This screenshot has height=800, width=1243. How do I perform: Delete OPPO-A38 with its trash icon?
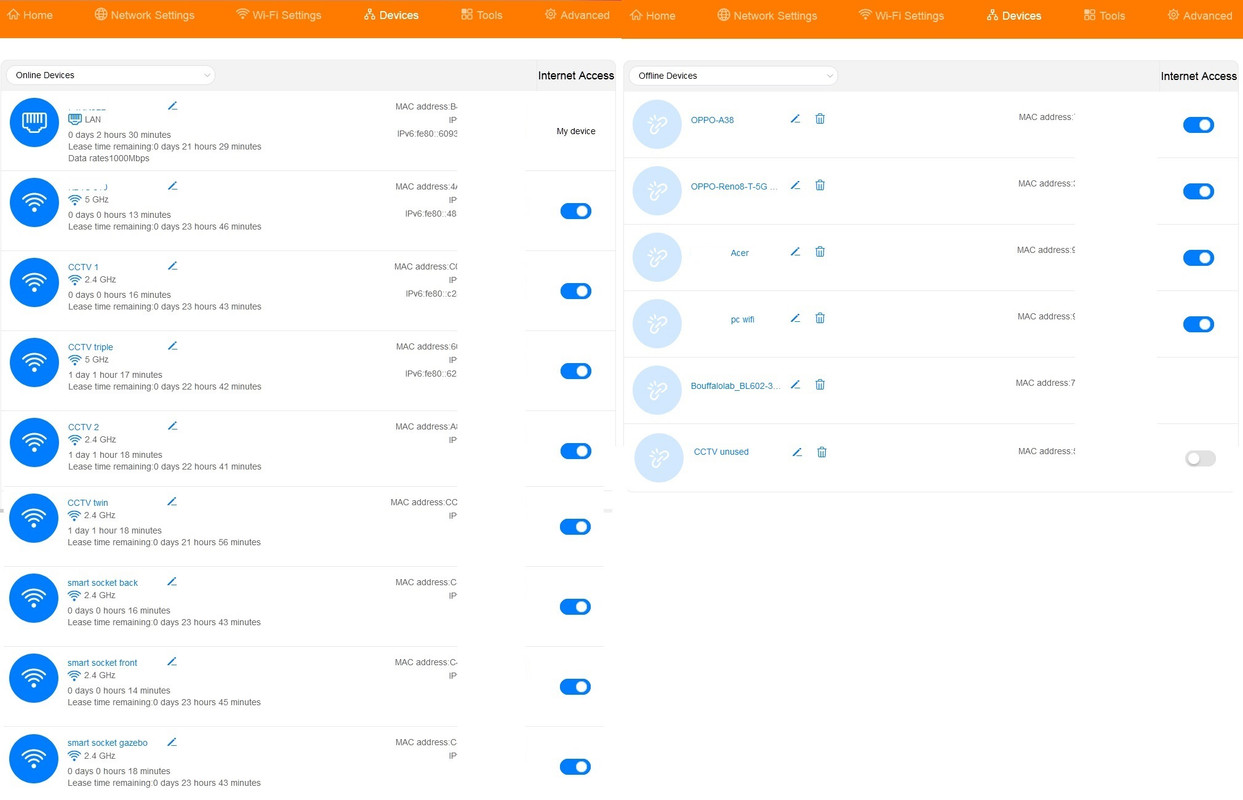[820, 119]
